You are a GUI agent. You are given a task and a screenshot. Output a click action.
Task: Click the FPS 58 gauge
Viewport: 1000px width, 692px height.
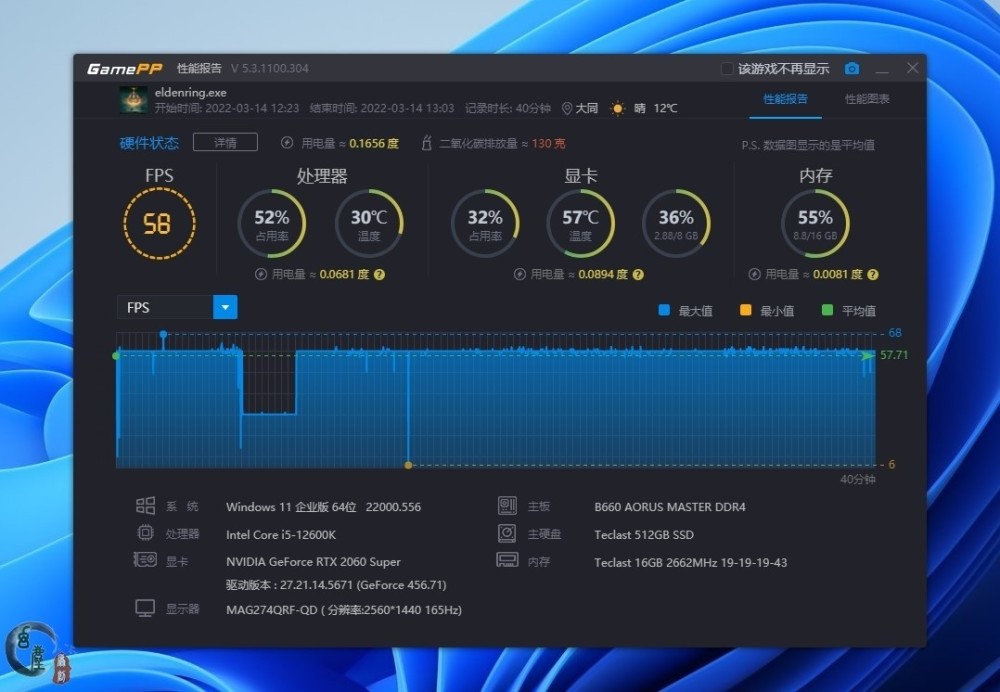(x=159, y=223)
